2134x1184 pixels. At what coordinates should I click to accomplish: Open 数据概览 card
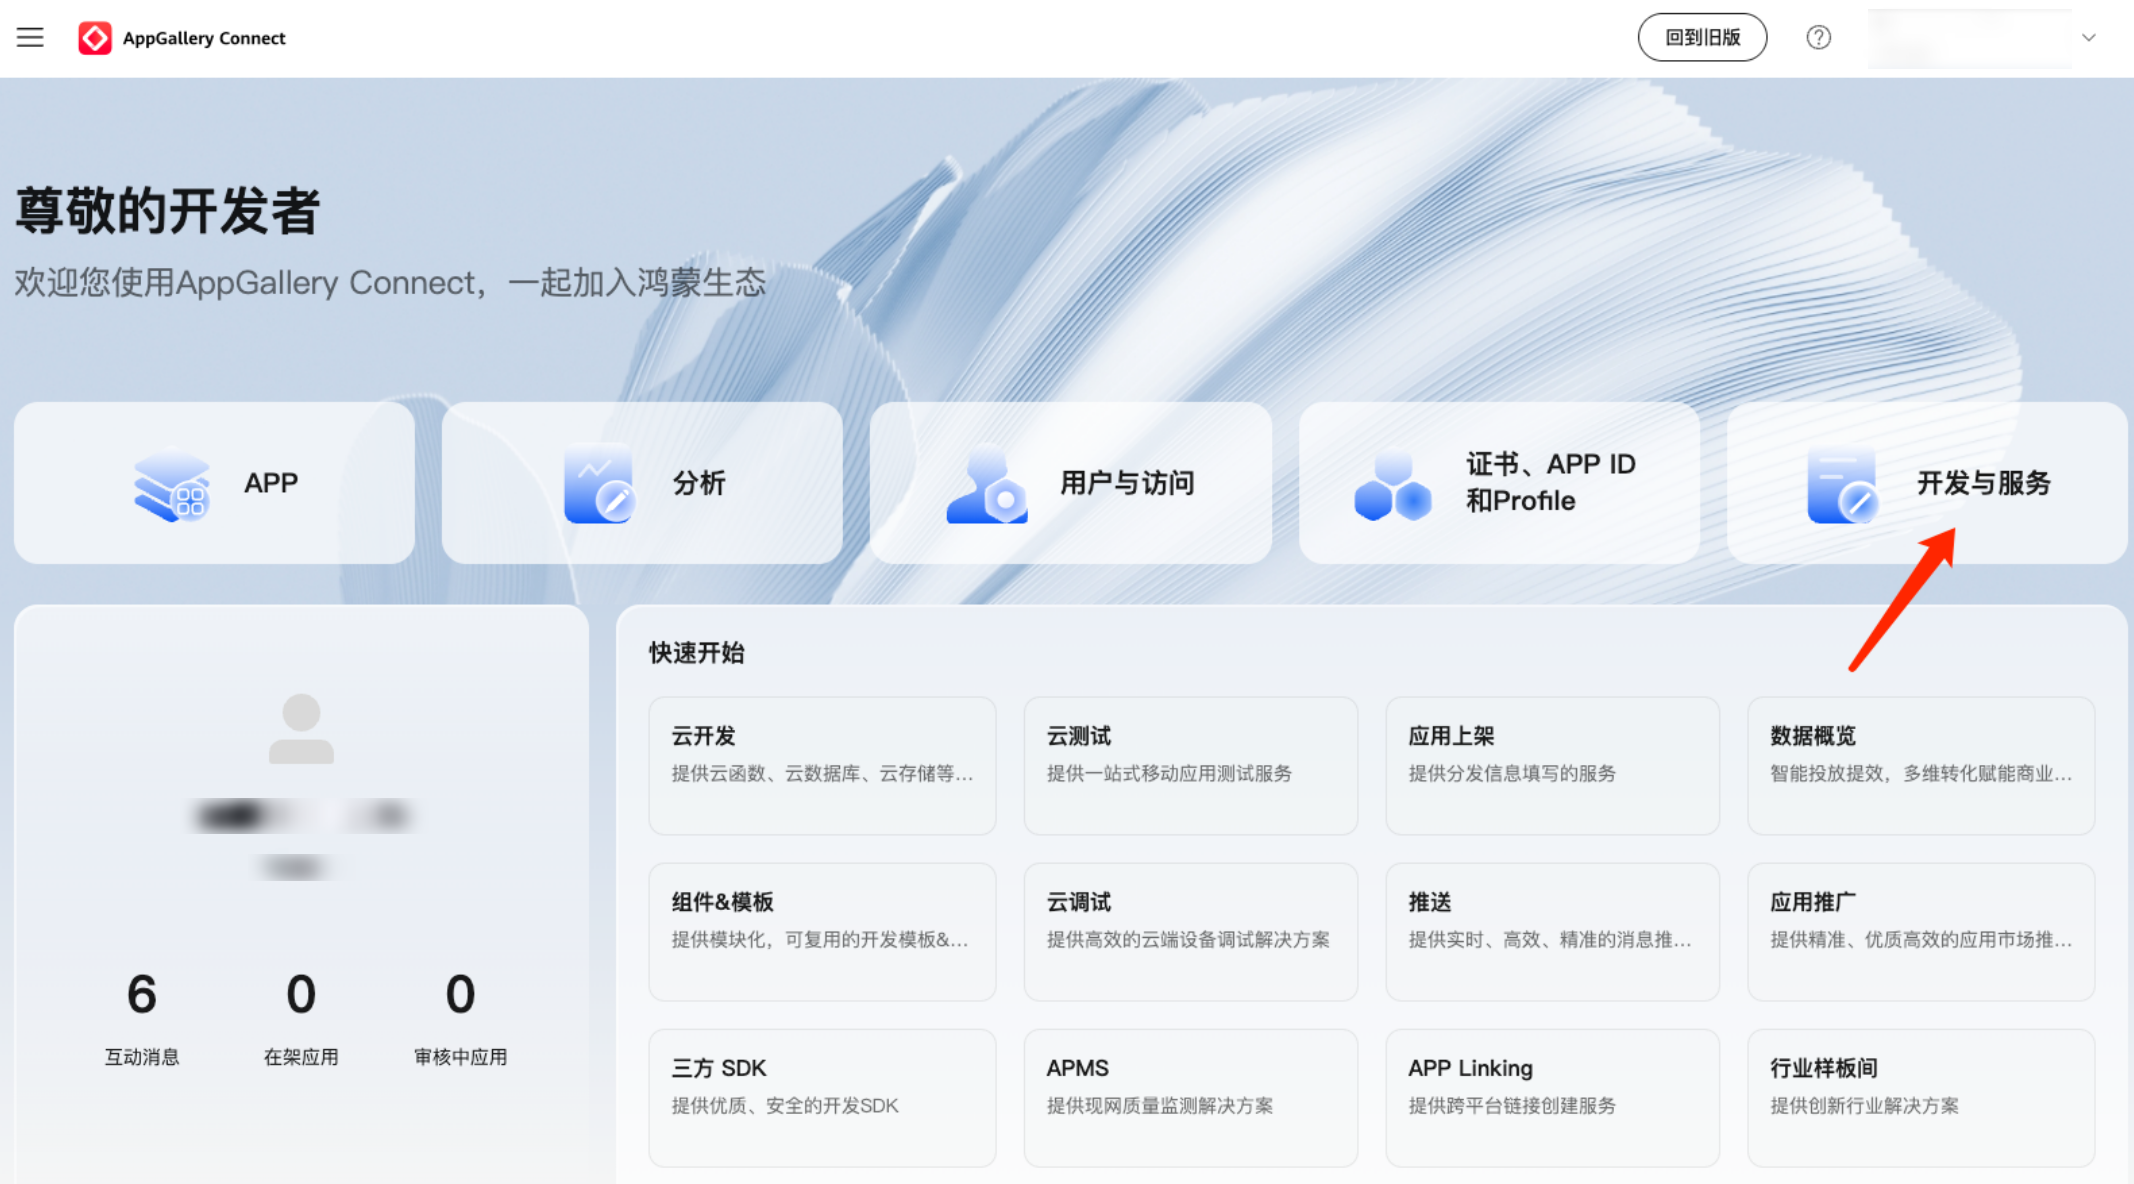coord(1920,765)
